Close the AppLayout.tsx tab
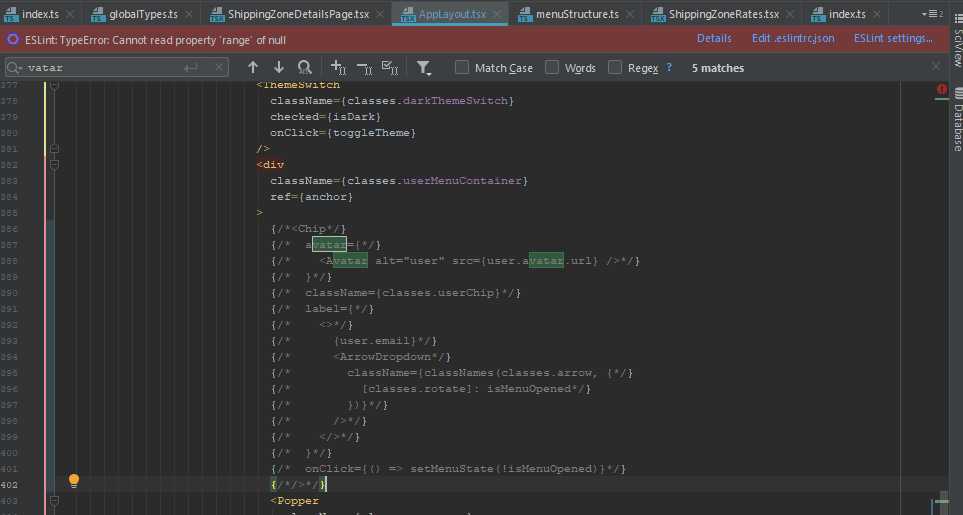 [497, 14]
